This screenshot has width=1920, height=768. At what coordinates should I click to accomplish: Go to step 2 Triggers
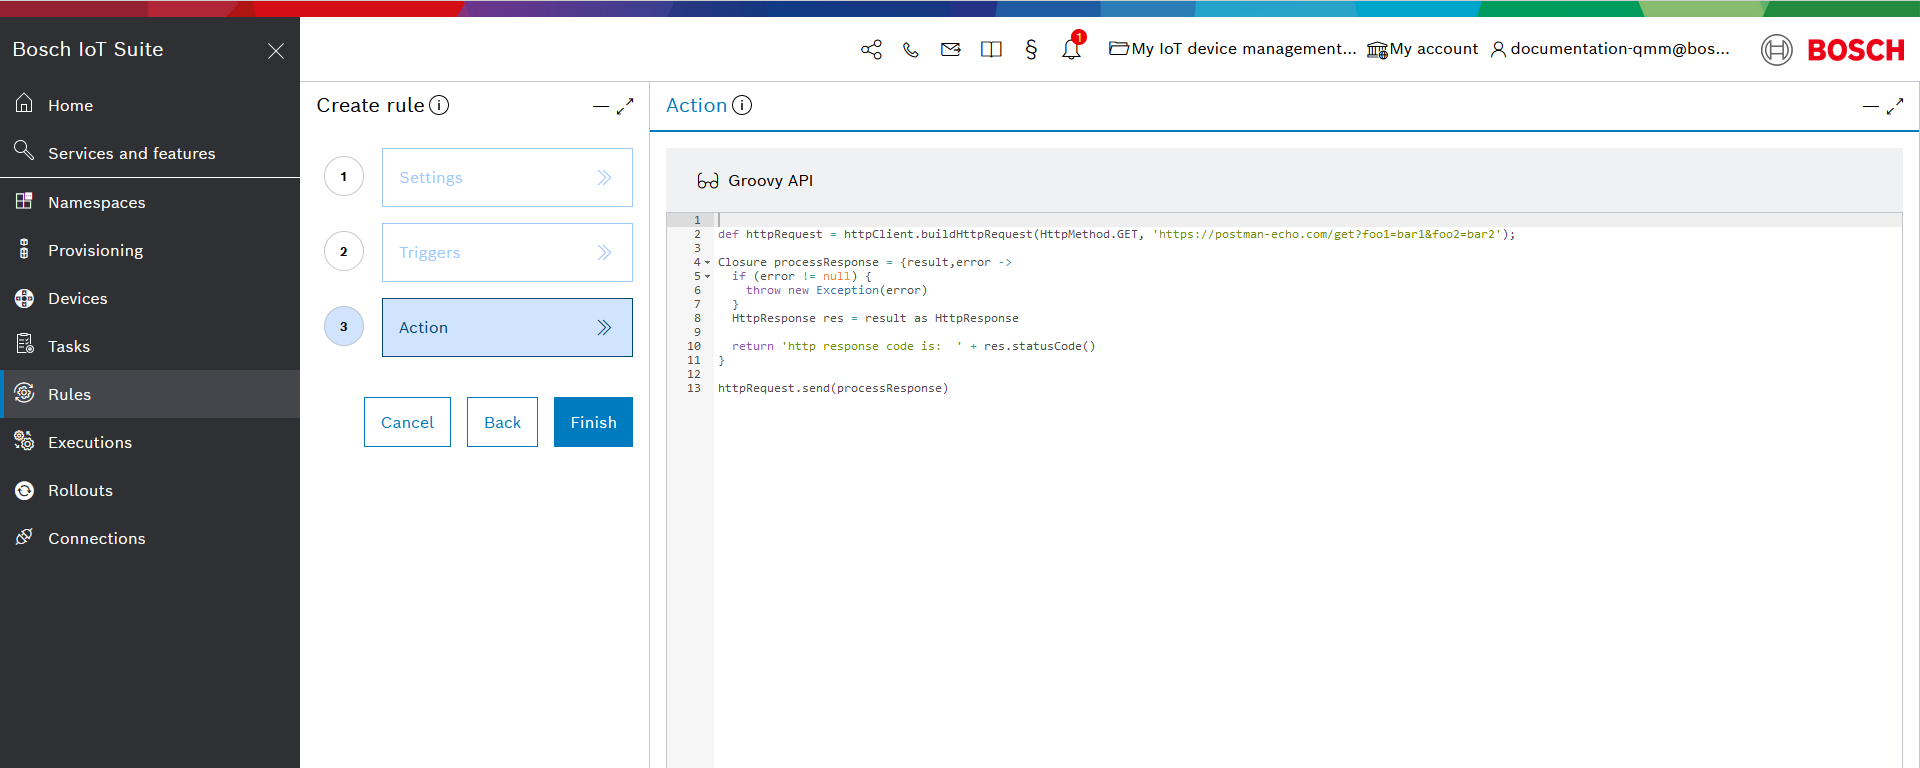[x=507, y=252]
